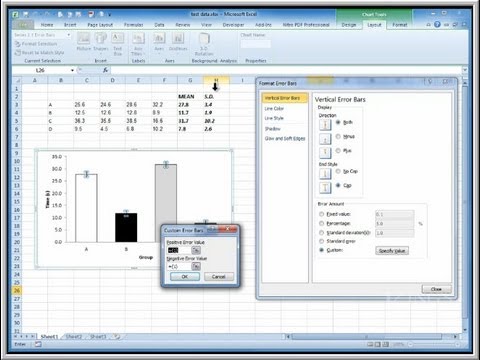This screenshot has height=360, width=480.
Task: Switch to the Format chart tools tab
Action: (x=400, y=25)
